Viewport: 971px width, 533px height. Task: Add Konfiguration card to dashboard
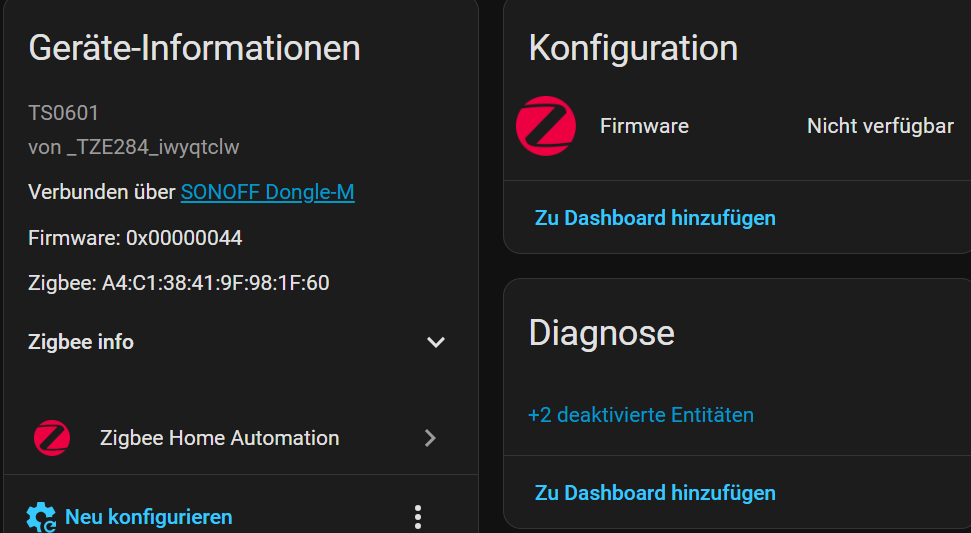coord(655,218)
